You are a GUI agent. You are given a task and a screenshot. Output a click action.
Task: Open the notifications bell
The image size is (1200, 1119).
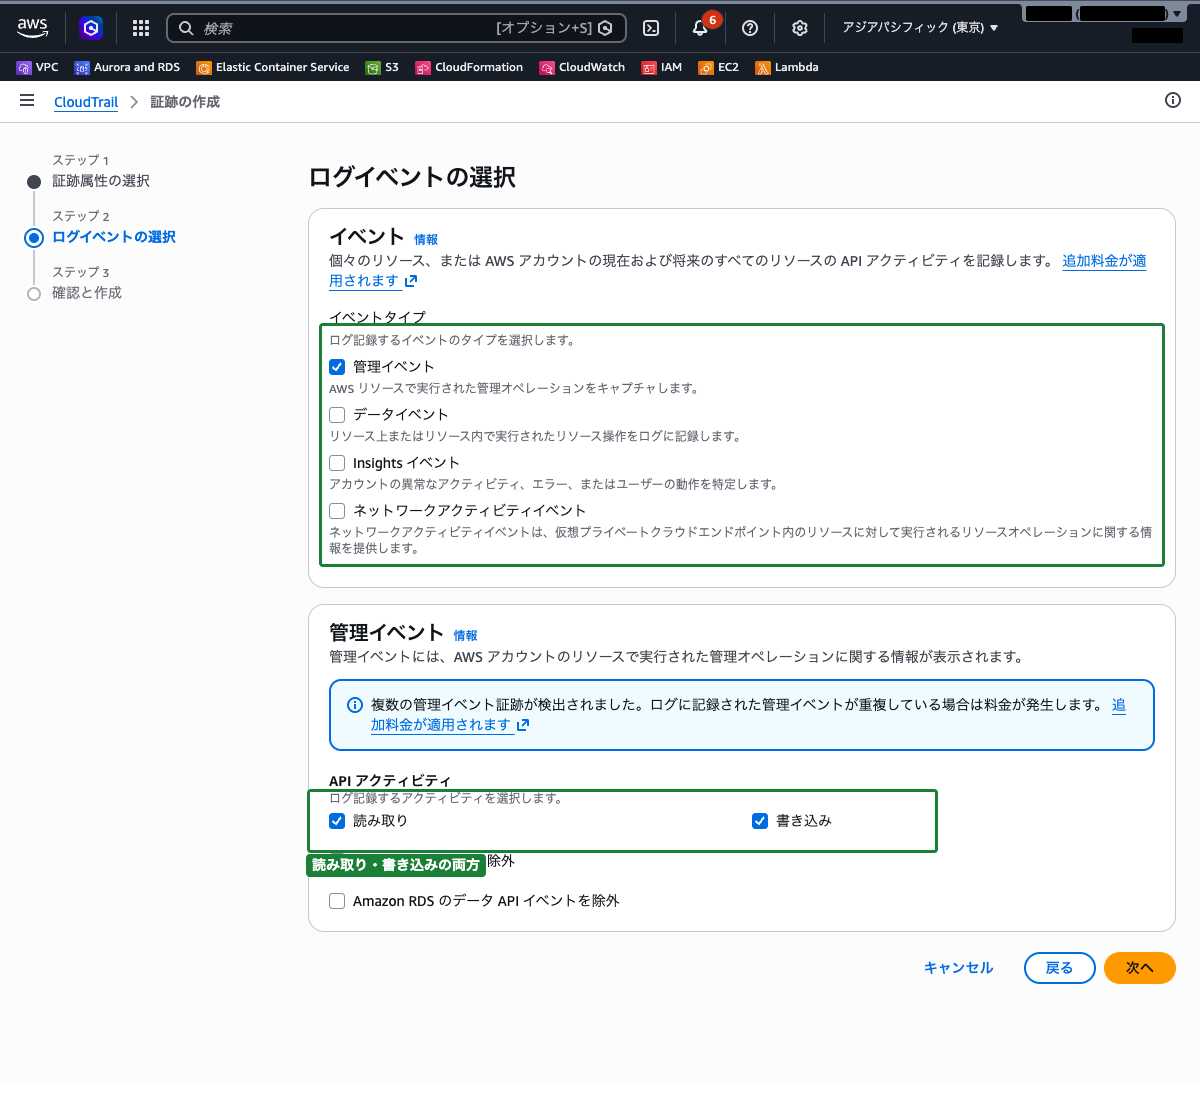pos(700,28)
